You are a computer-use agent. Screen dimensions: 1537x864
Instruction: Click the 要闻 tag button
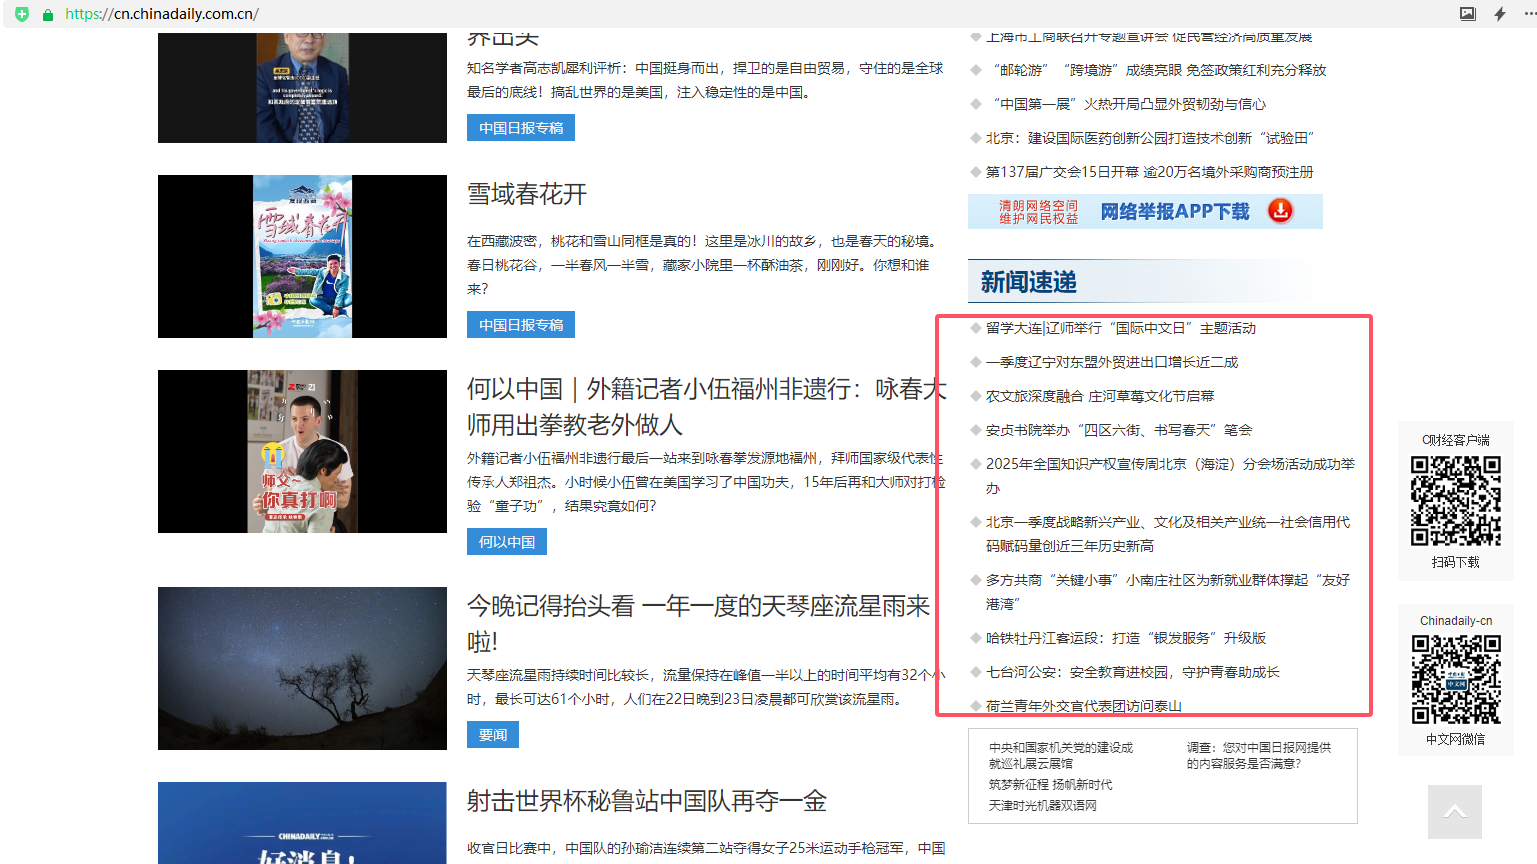pos(493,735)
